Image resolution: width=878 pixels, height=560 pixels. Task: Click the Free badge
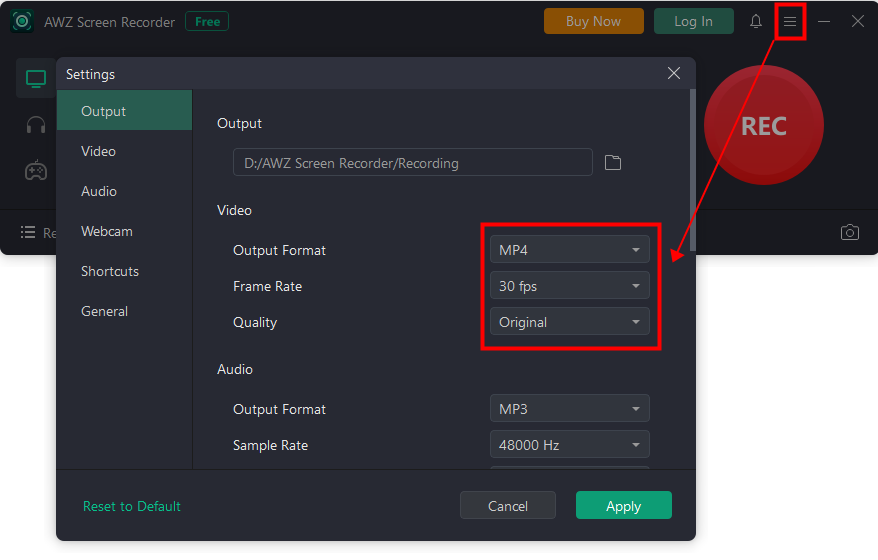click(207, 22)
